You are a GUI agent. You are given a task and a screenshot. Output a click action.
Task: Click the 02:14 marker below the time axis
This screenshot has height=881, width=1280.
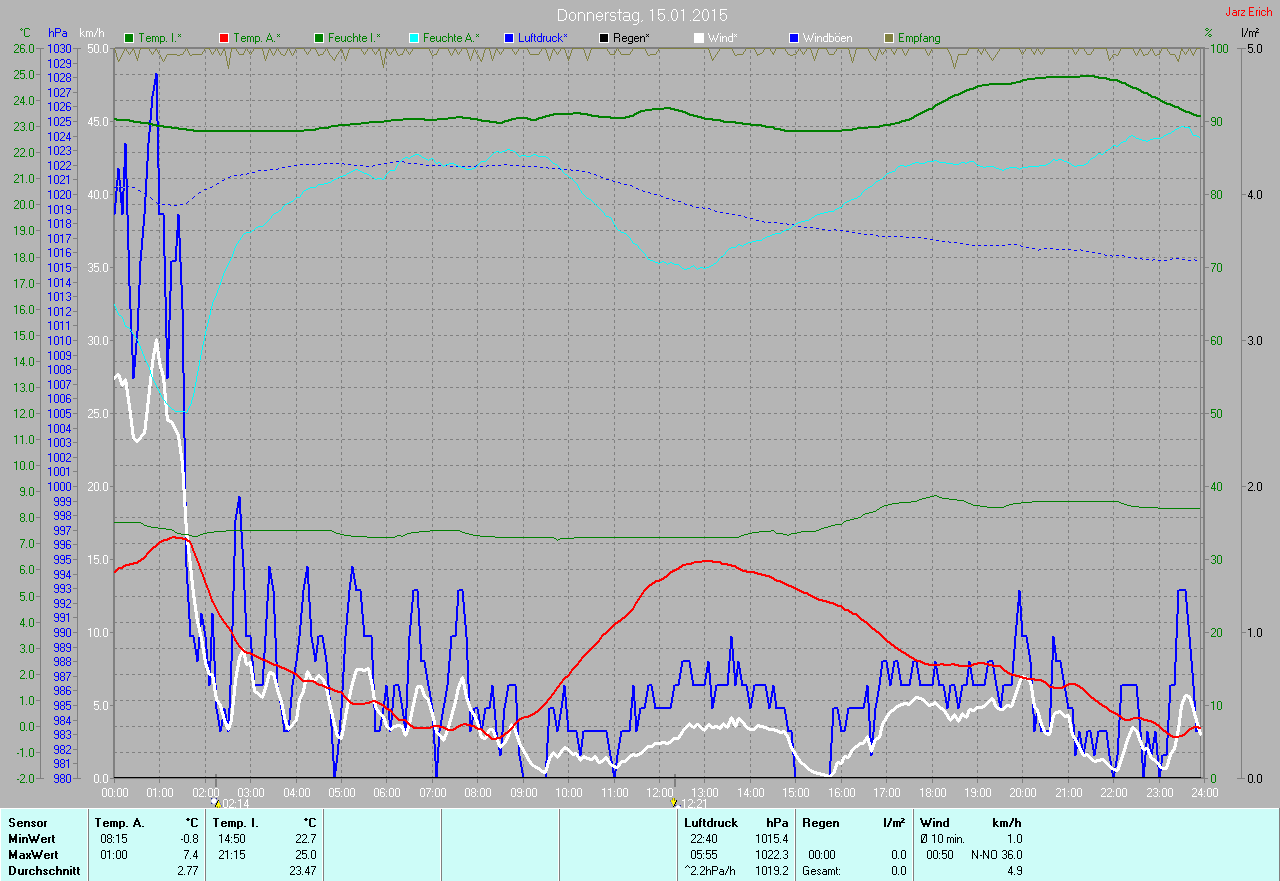[231, 803]
